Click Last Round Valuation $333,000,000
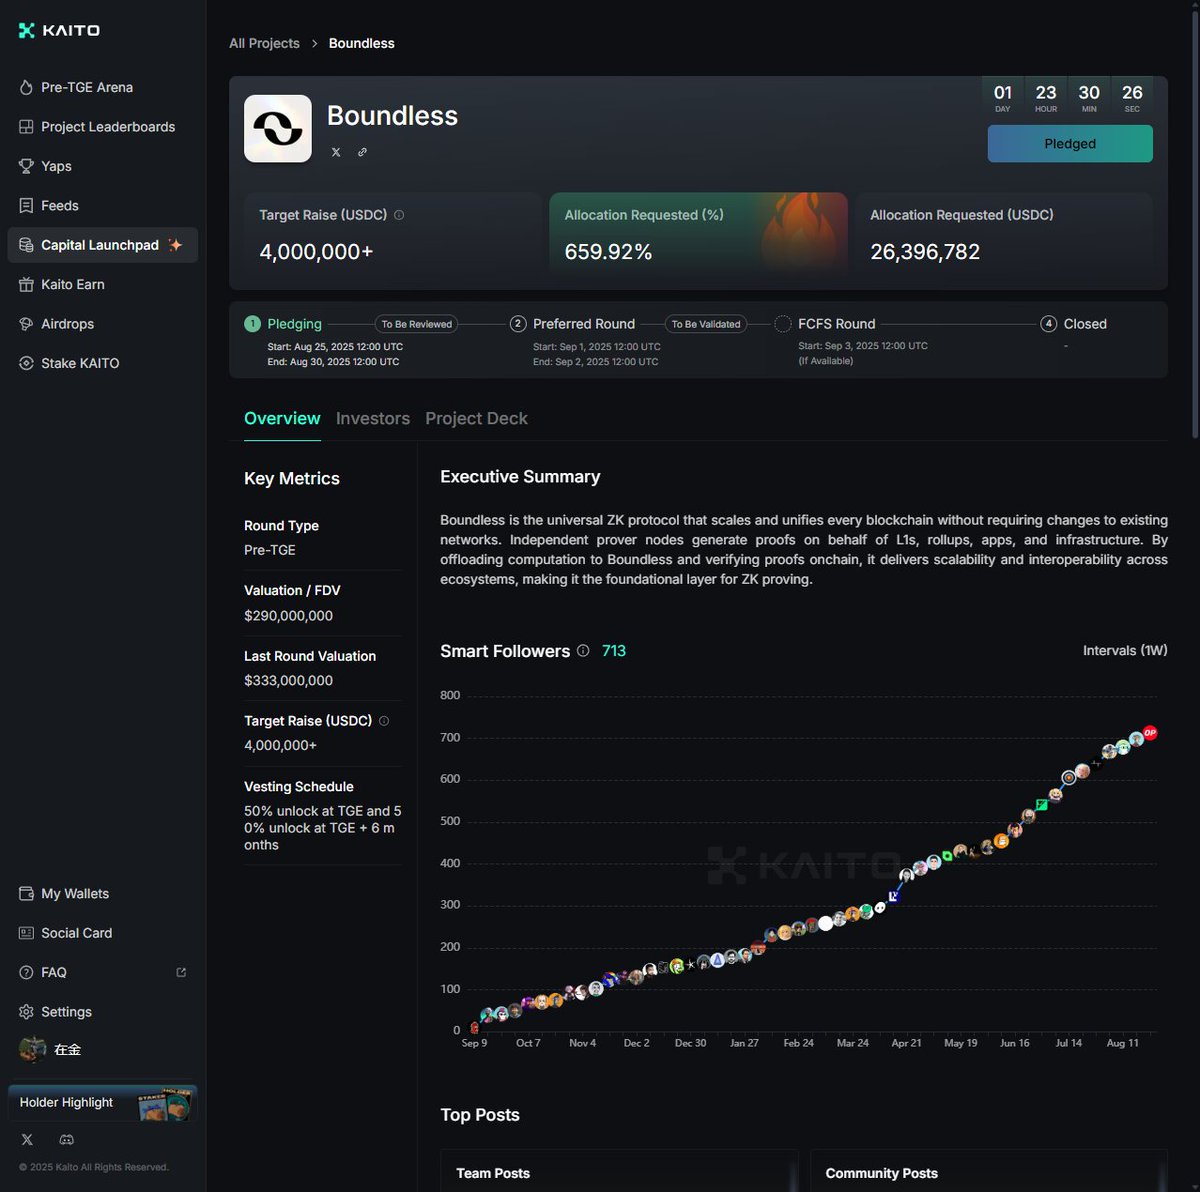The width and height of the screenshot is (1200, 1192). point(289,680)
